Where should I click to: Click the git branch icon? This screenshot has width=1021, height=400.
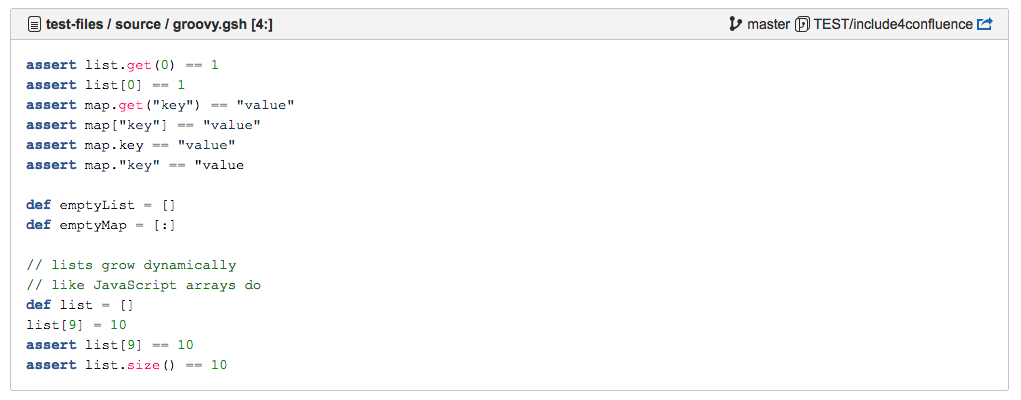click(x=736, y=24)
